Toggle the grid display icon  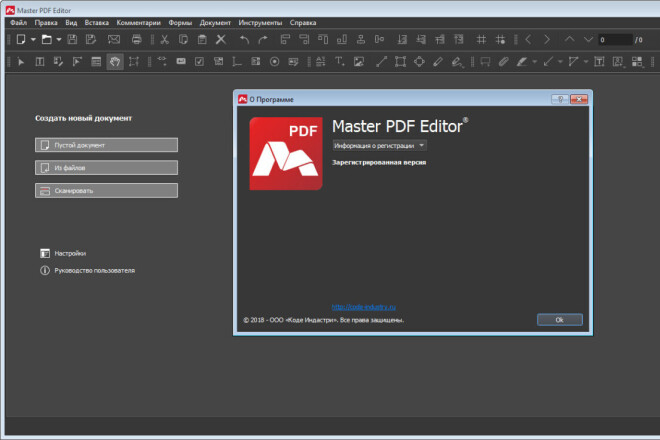[481, 40]
